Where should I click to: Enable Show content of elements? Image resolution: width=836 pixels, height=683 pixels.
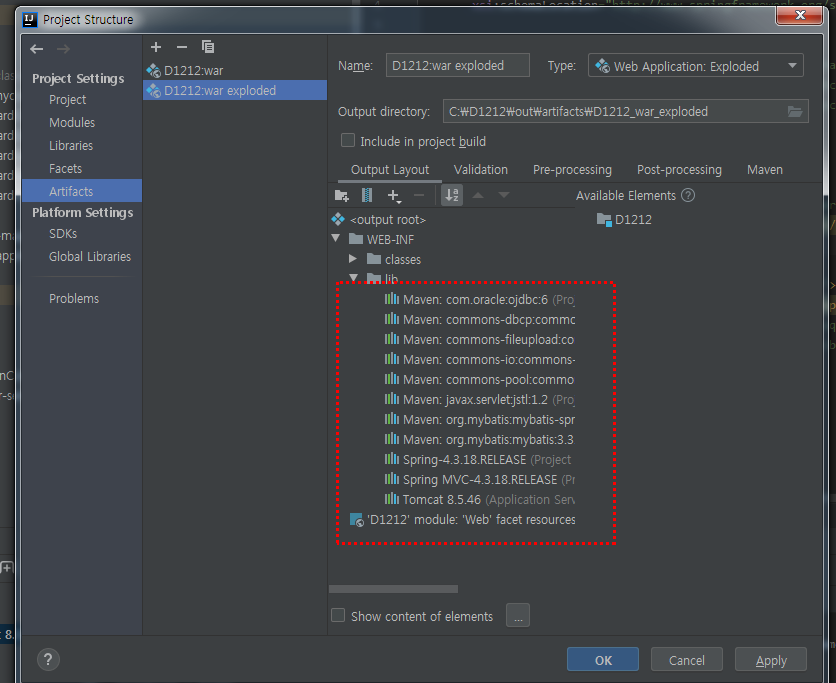[x=337, y=615]
